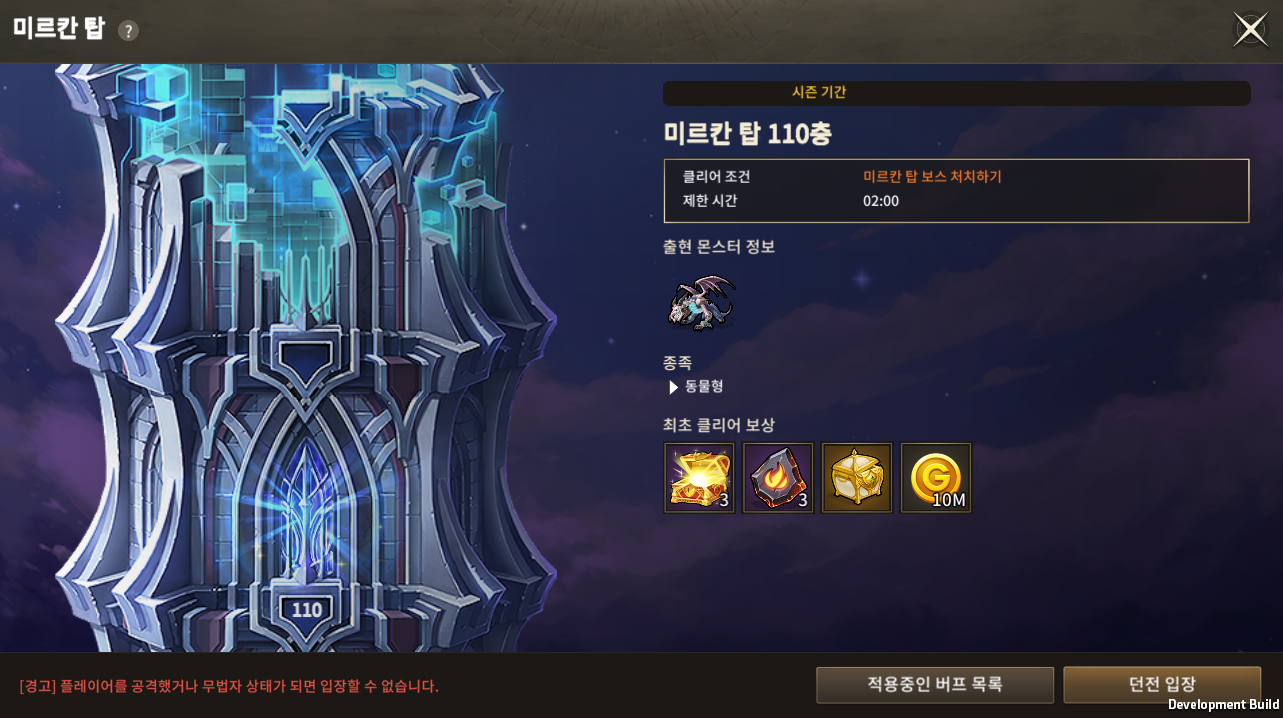Open the help question mark icon
The image size is (1283, 718).
point(128,31)
